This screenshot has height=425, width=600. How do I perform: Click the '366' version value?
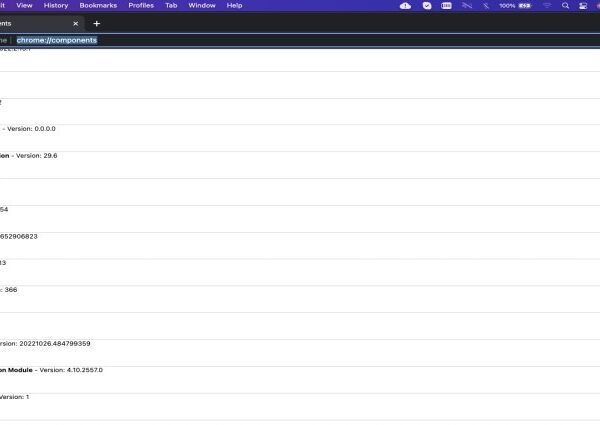11,290
